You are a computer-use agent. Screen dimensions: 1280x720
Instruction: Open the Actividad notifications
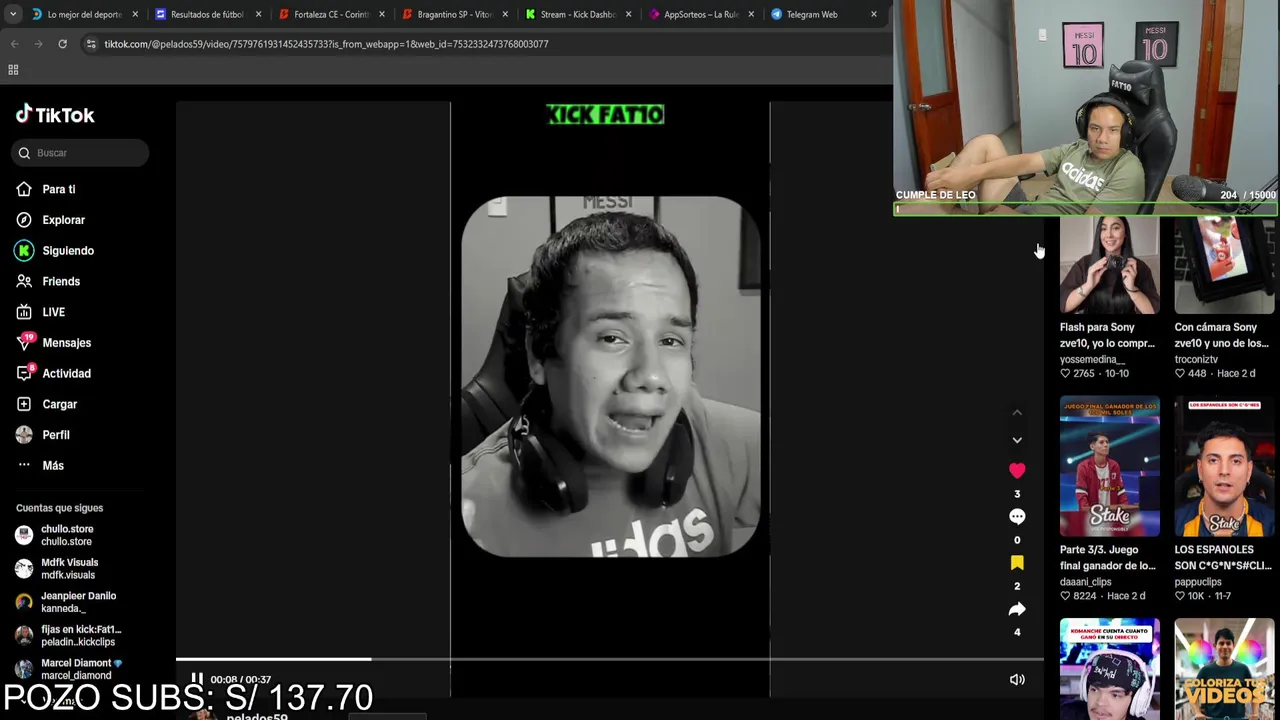pyautogui.click(x=67, y=374)
